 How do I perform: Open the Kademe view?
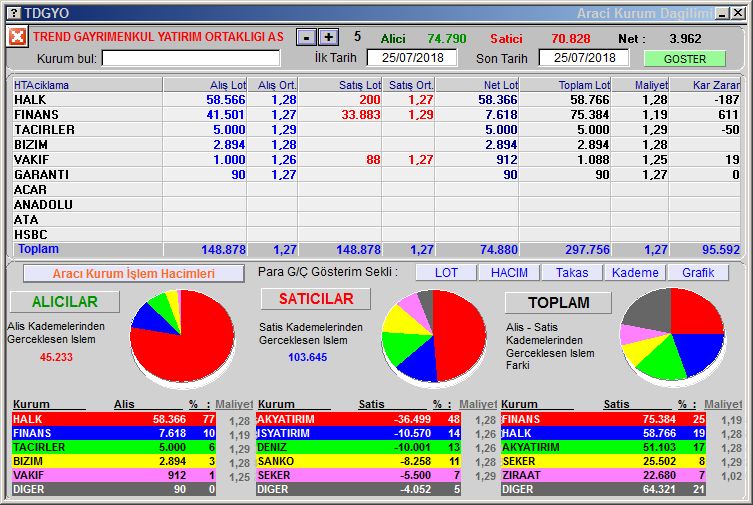pyautogui.click(x=635, y=273)
